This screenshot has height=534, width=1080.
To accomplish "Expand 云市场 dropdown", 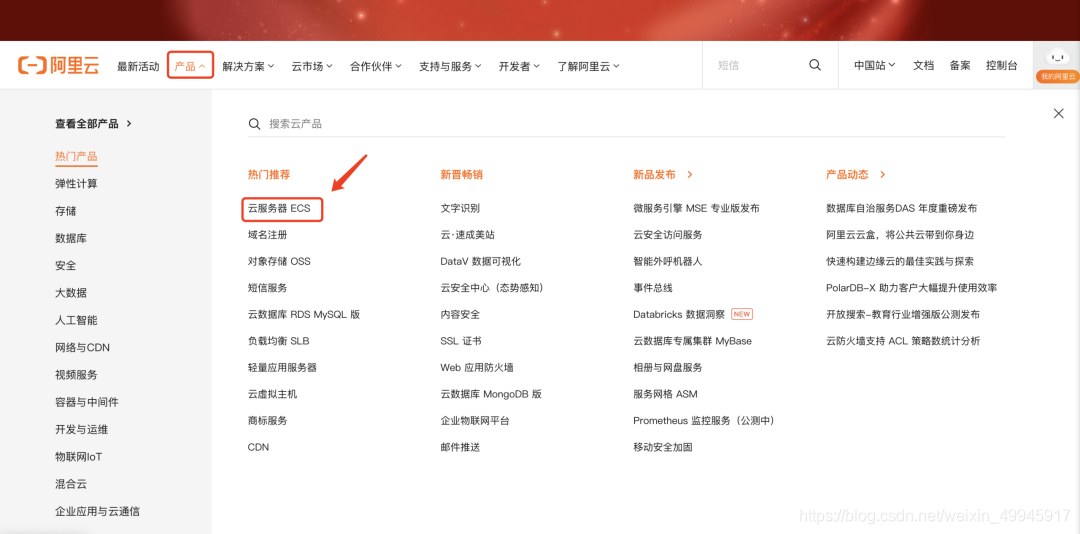I will (312, 66).
